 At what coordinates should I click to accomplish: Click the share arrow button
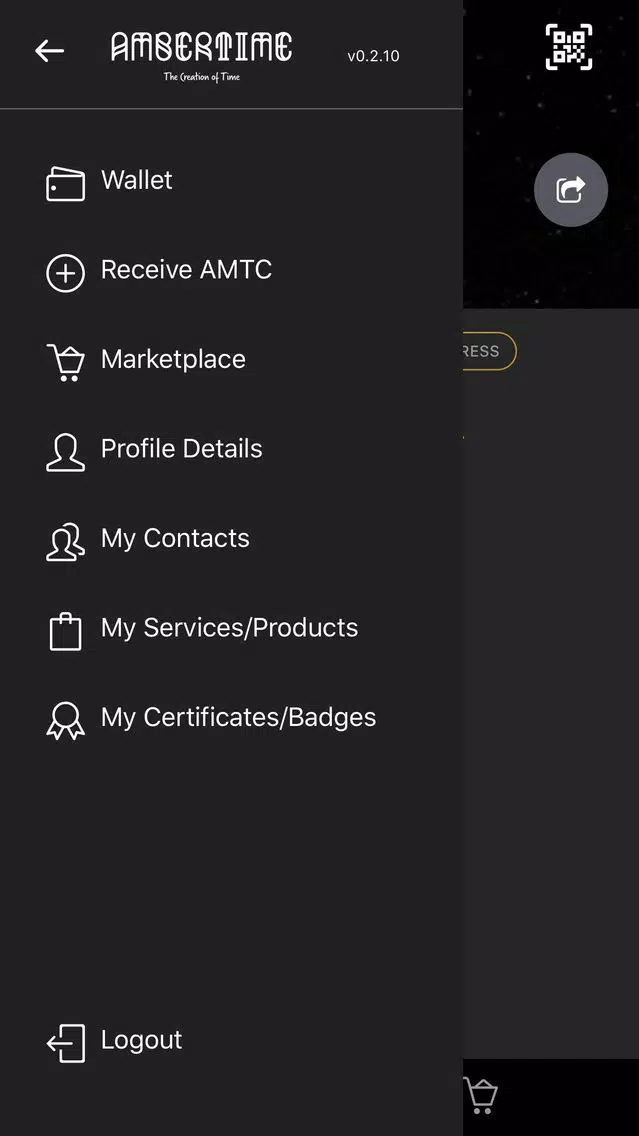[571, 190]
